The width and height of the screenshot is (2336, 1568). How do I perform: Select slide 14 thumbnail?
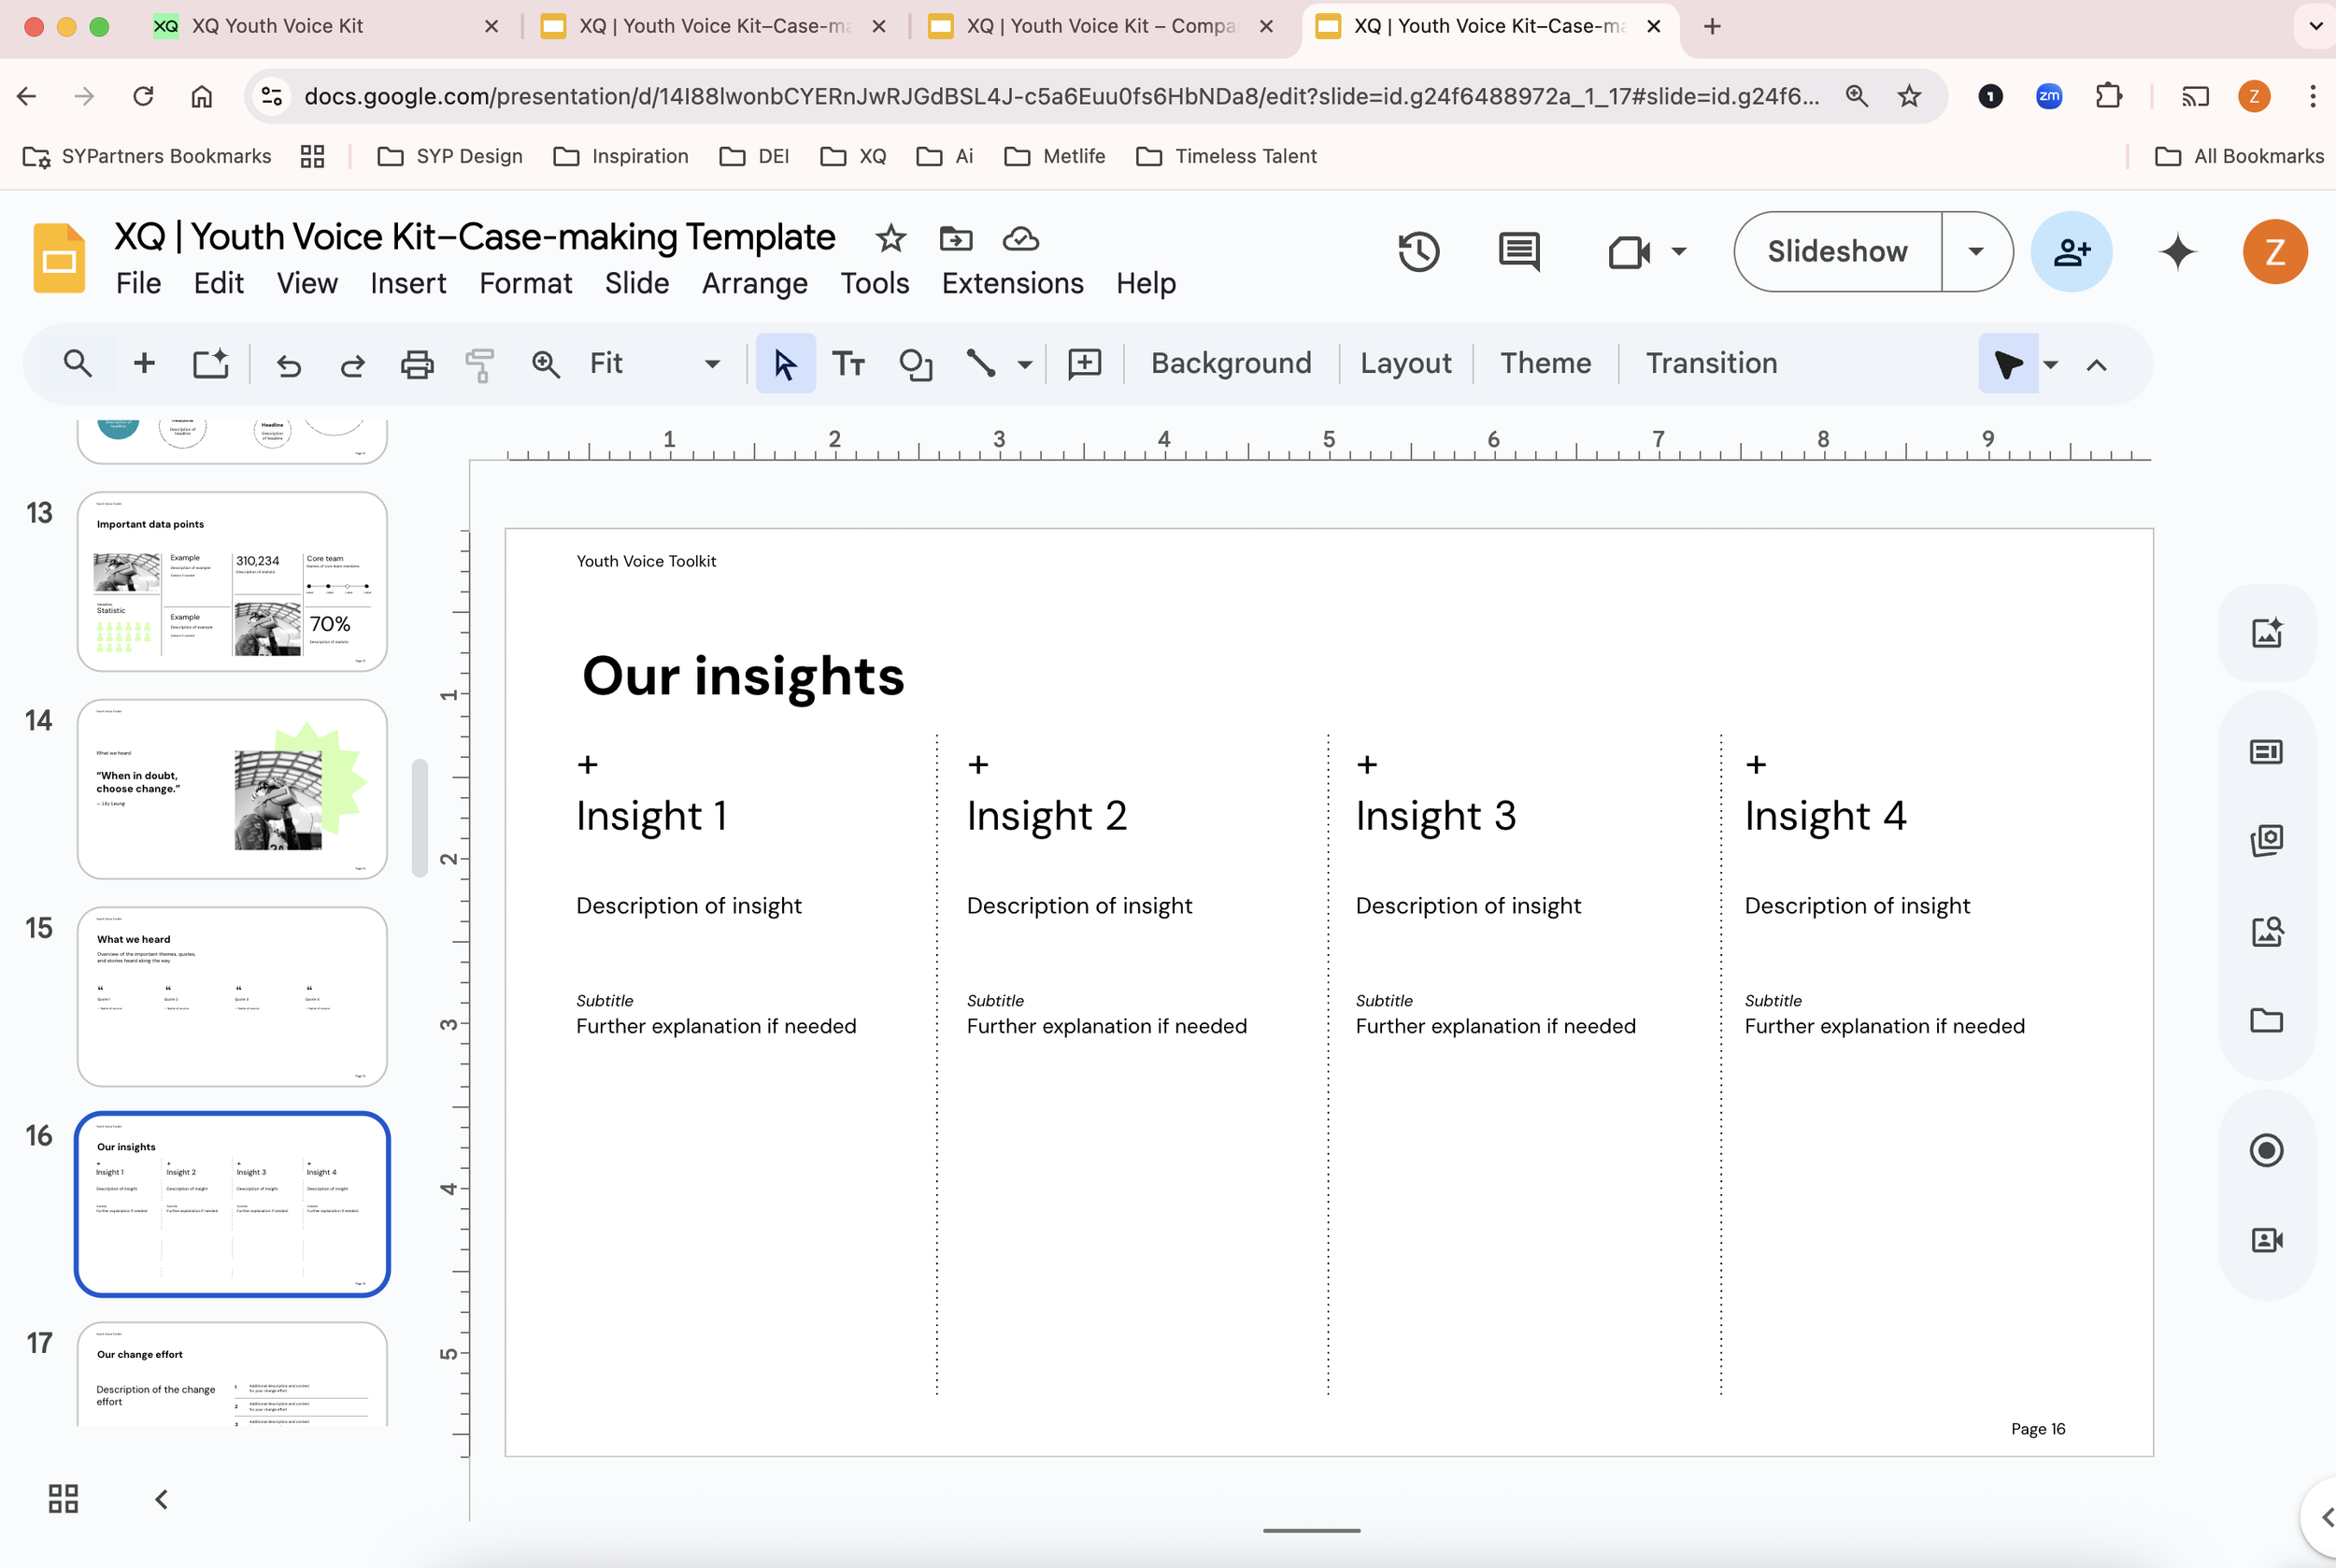click(x=232, y=789)
